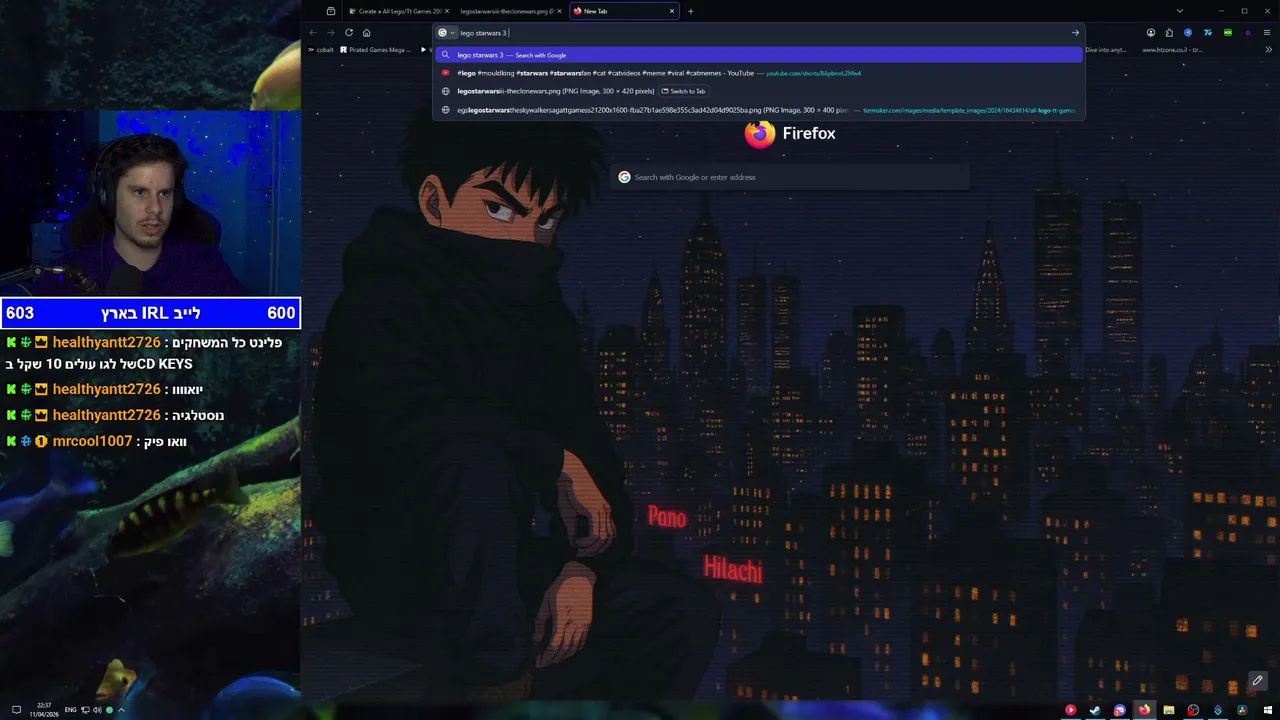Click the Firefox taskbar icon
1280x720 pixels.
[x=1144, y=710]
